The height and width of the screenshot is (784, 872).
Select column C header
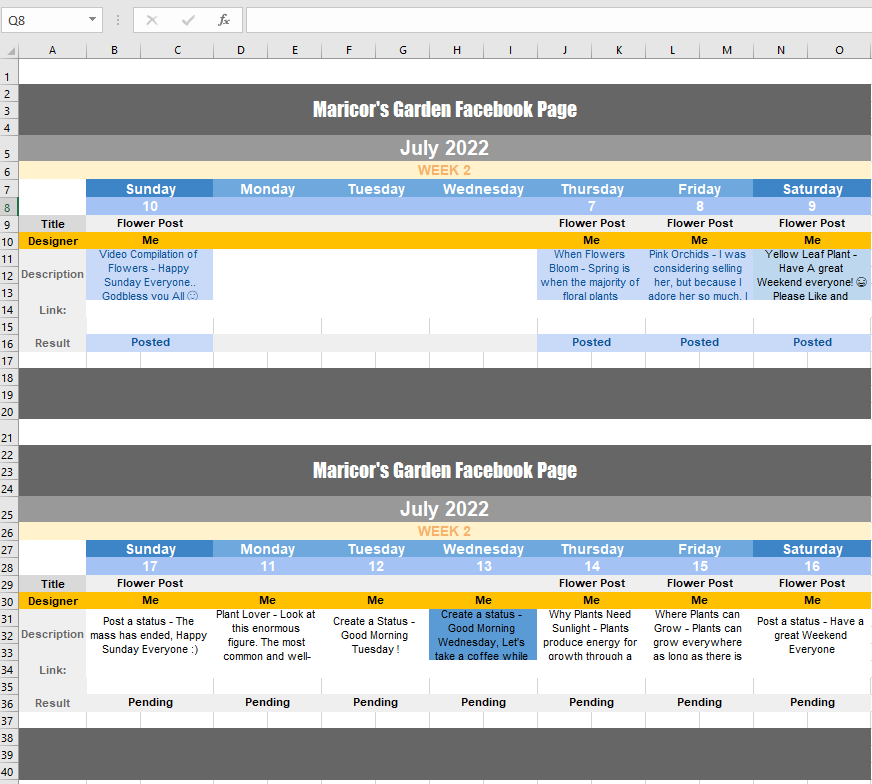pos(177,51)
